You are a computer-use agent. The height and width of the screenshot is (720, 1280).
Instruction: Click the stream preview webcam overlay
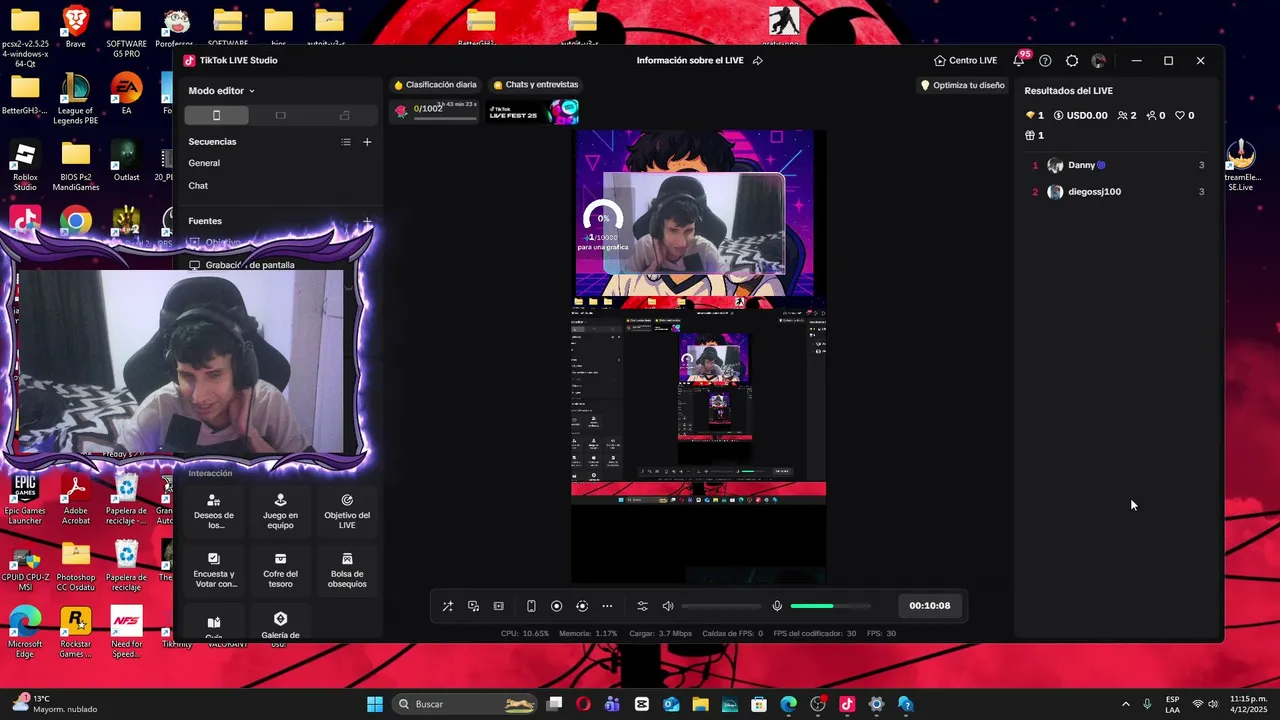[x=694, y=222]
